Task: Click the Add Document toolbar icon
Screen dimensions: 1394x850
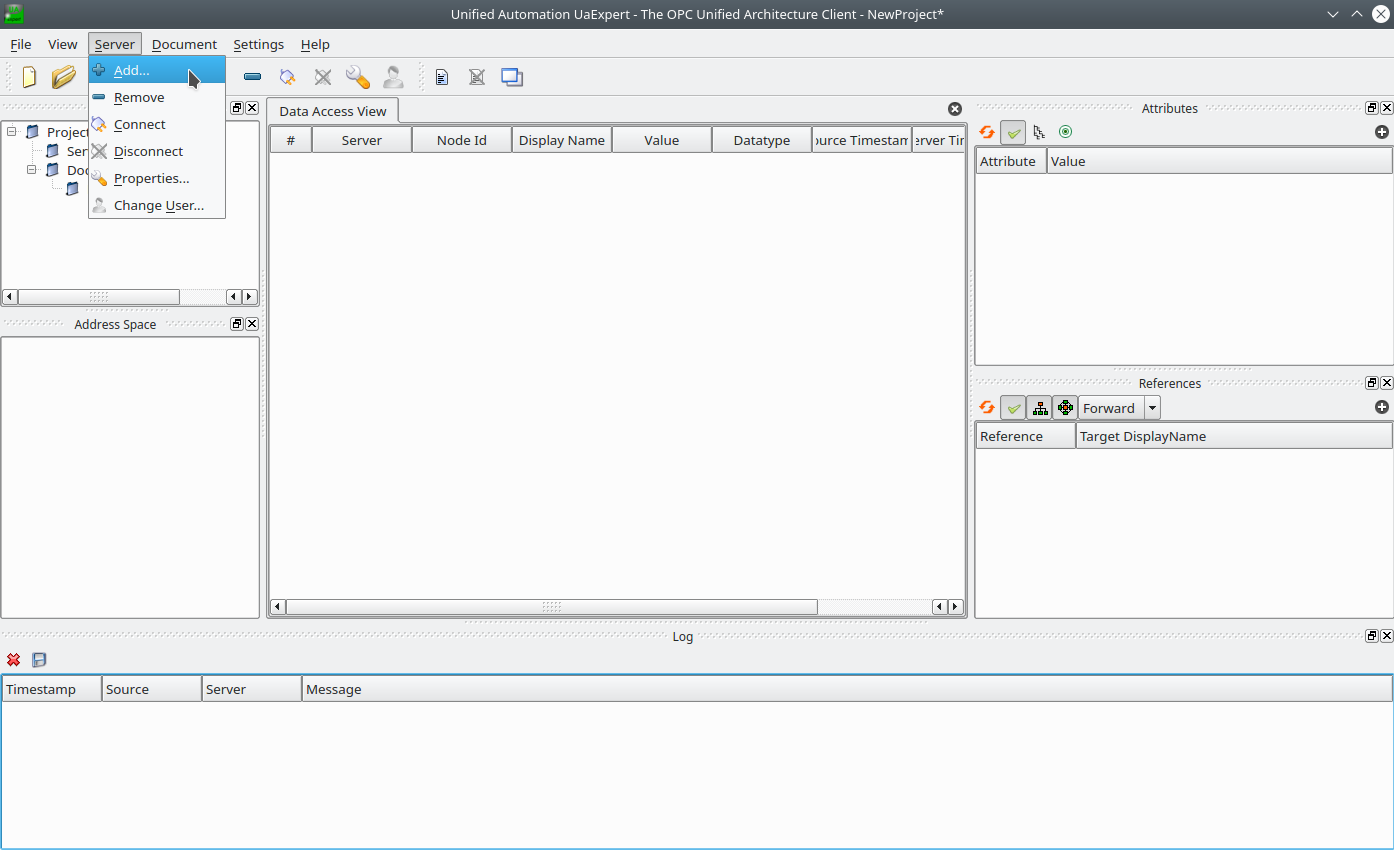Action: (442, 77)
